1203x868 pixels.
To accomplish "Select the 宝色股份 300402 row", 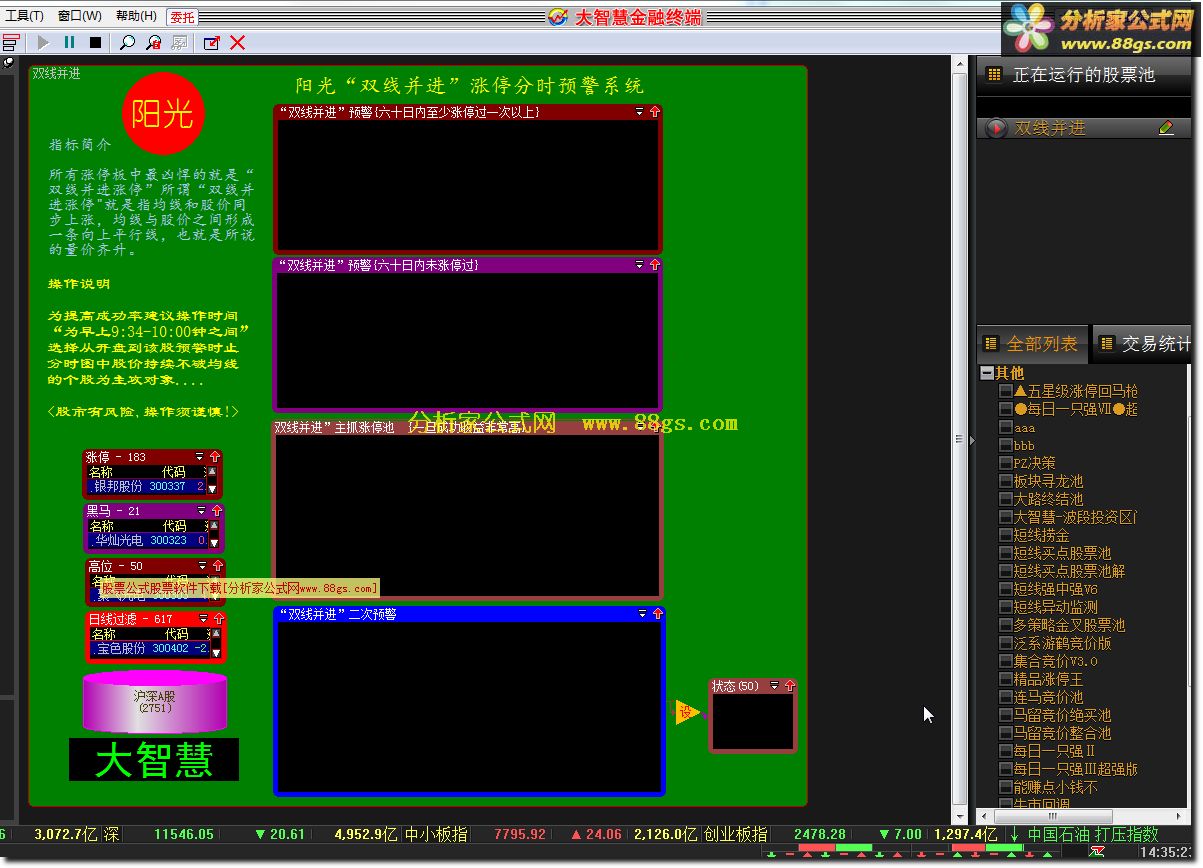I will 150,648.
